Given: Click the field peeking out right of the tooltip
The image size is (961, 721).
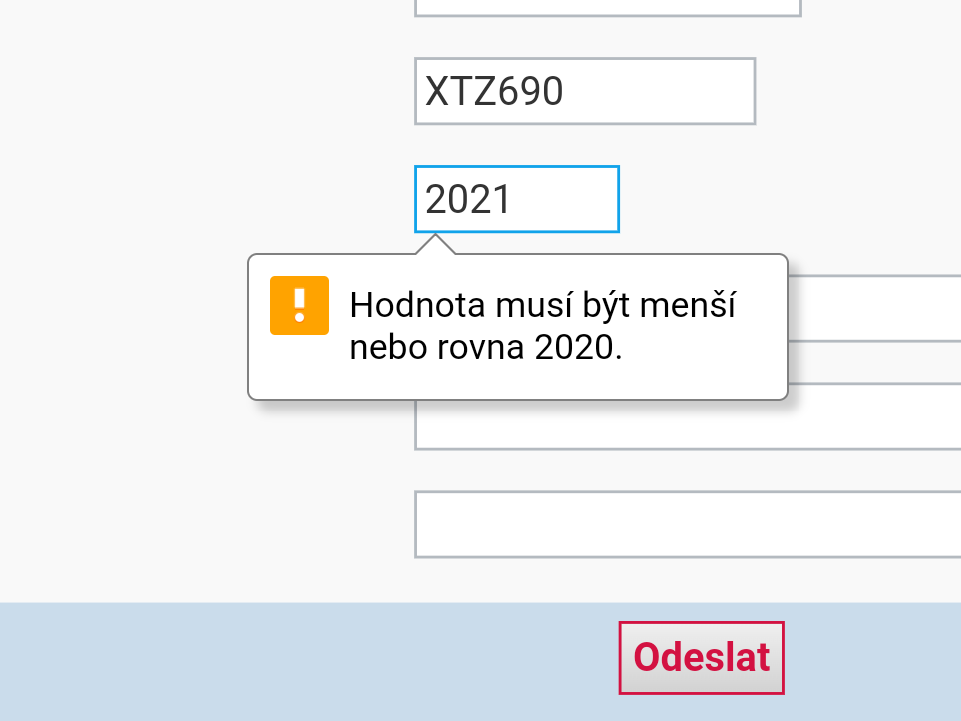Looking at the screenshot, I should point(874,308).
